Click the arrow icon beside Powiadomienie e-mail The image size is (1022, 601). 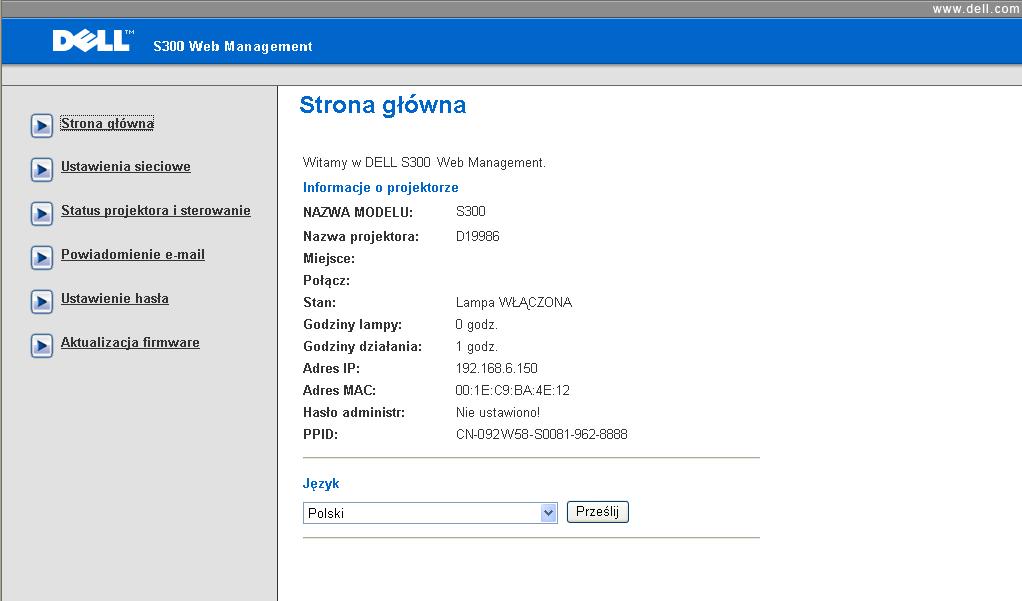tap(42, 257)
